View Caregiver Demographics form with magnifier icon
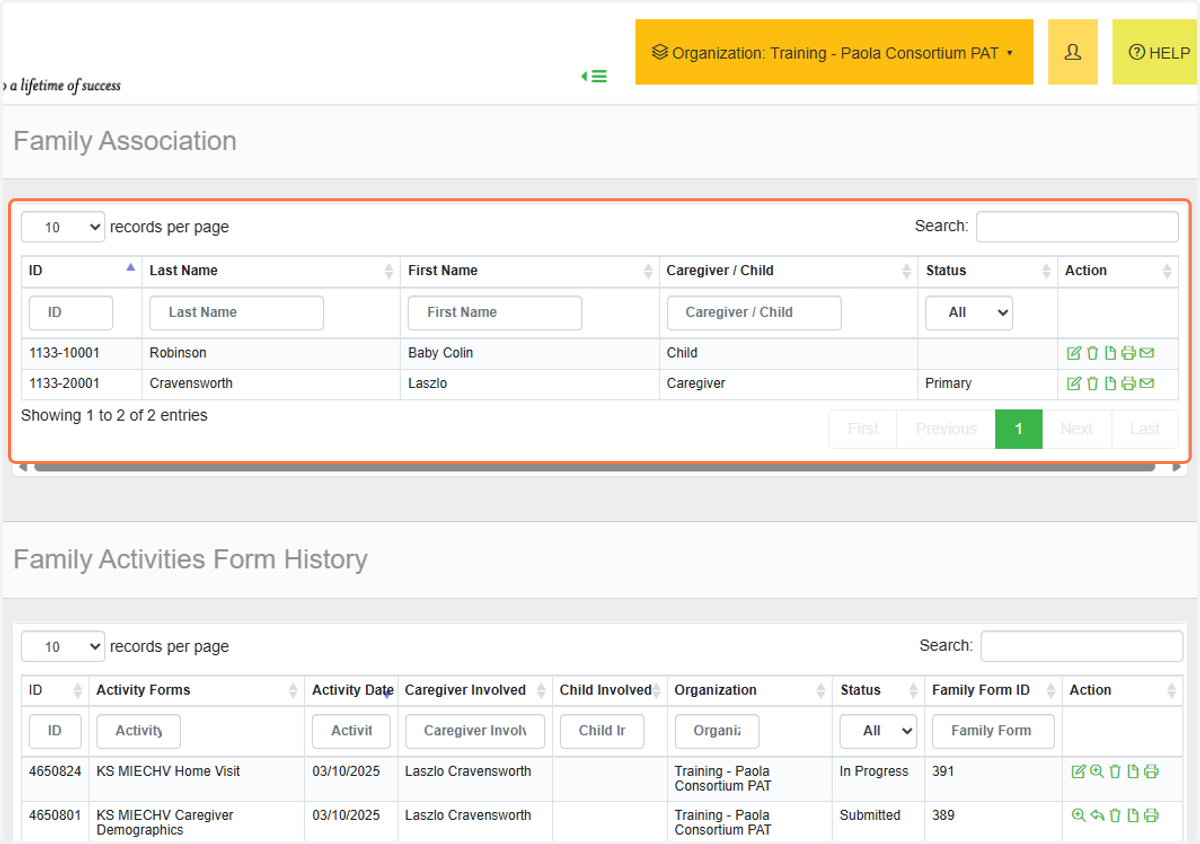Screen dimensions: 1200x844 pyautogui.click(x=1078, y=816)
